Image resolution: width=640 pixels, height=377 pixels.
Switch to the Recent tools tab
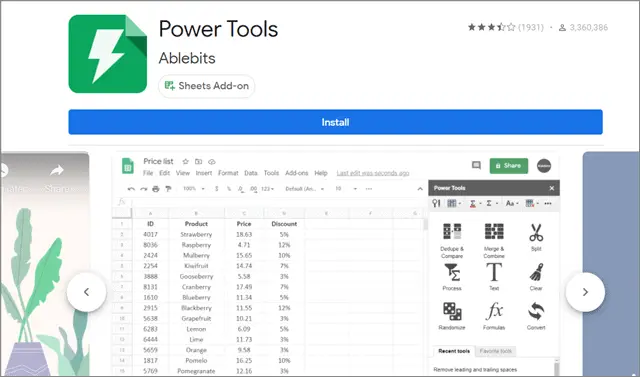pyautogui.click(x=454, y=351)
